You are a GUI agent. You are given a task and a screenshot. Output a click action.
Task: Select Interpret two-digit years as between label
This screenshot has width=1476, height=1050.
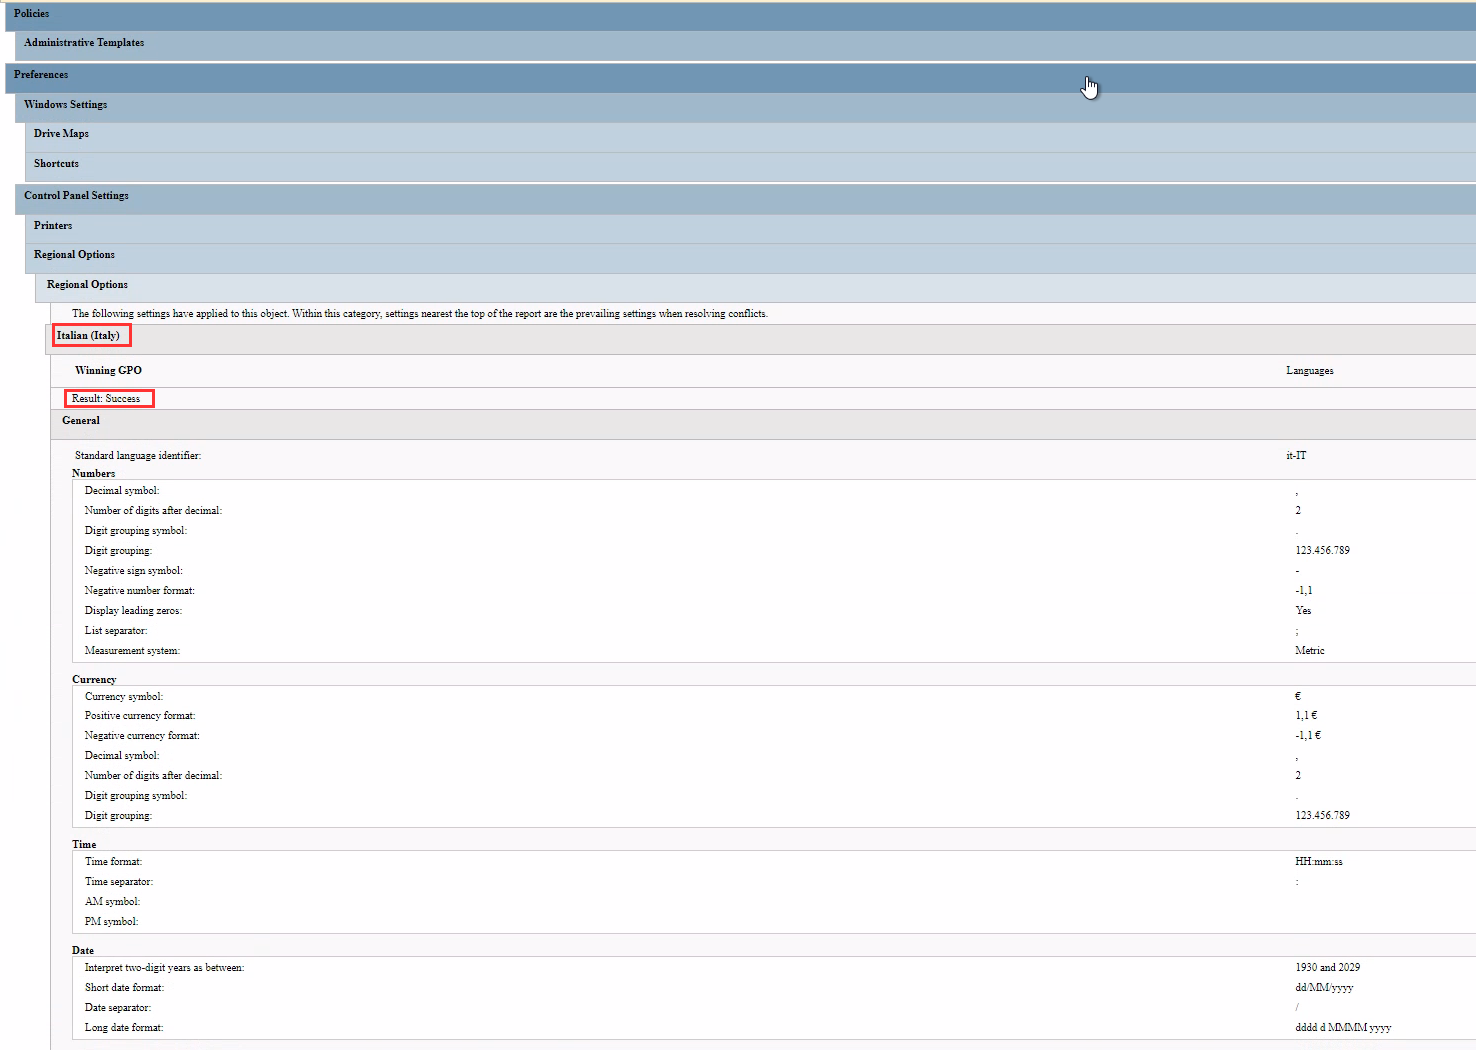click(165, 968)
